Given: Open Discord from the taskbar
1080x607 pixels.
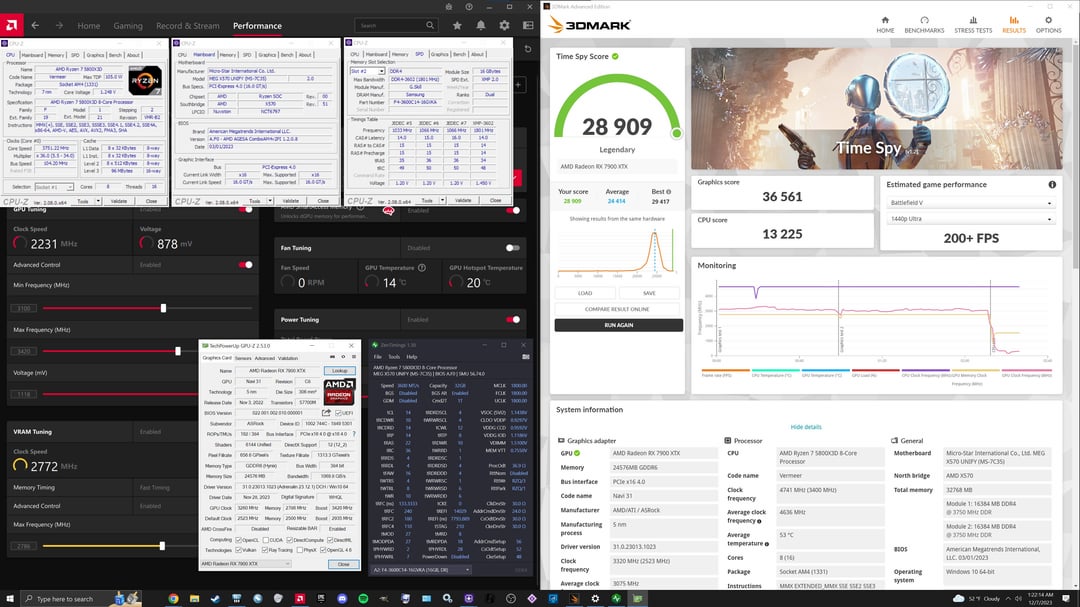Looking at the screenshot, I should 342,599.
